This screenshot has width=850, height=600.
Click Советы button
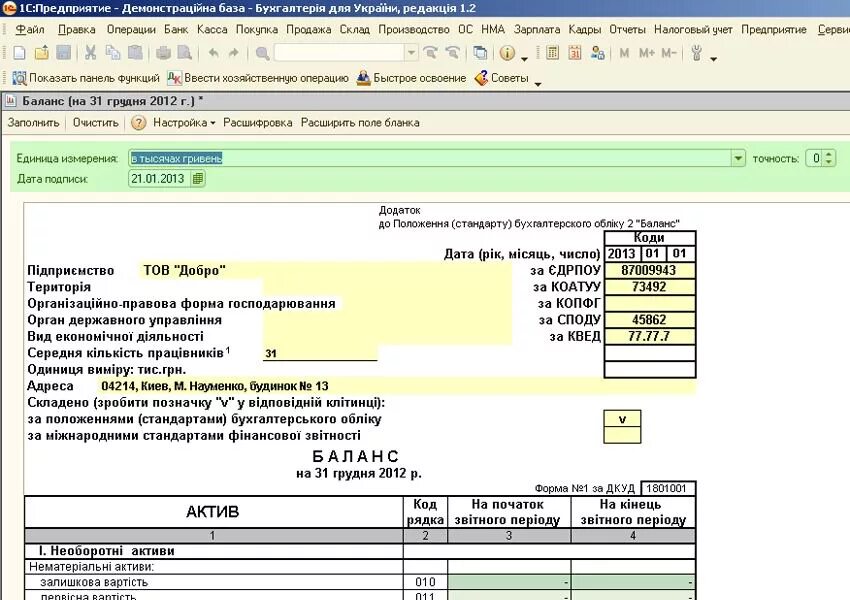501,78
